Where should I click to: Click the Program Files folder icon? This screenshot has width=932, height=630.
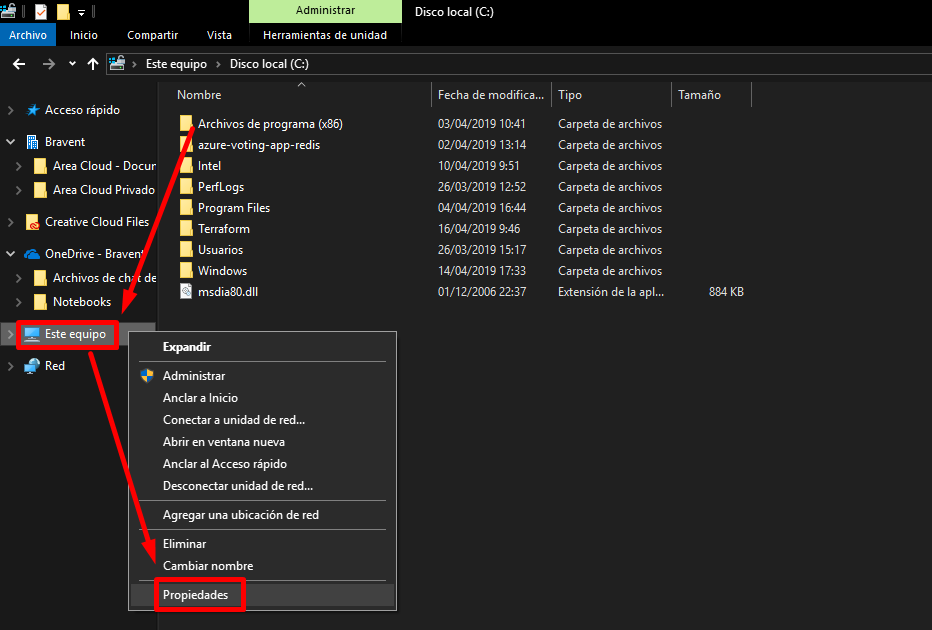coord(186,208)
